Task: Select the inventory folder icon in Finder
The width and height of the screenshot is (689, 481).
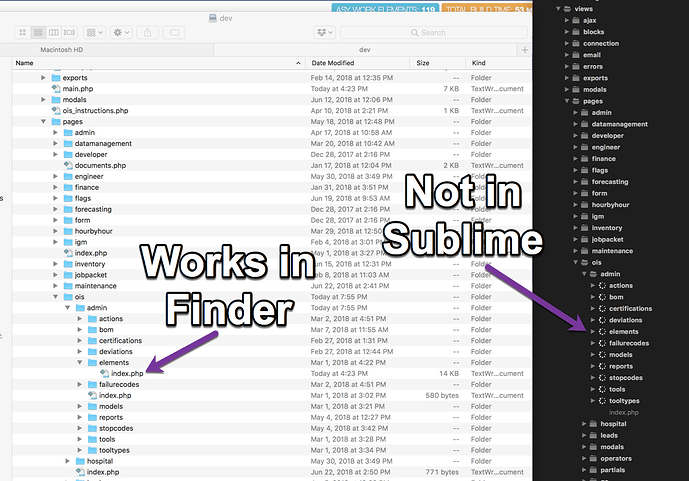Action: [68, 264]
